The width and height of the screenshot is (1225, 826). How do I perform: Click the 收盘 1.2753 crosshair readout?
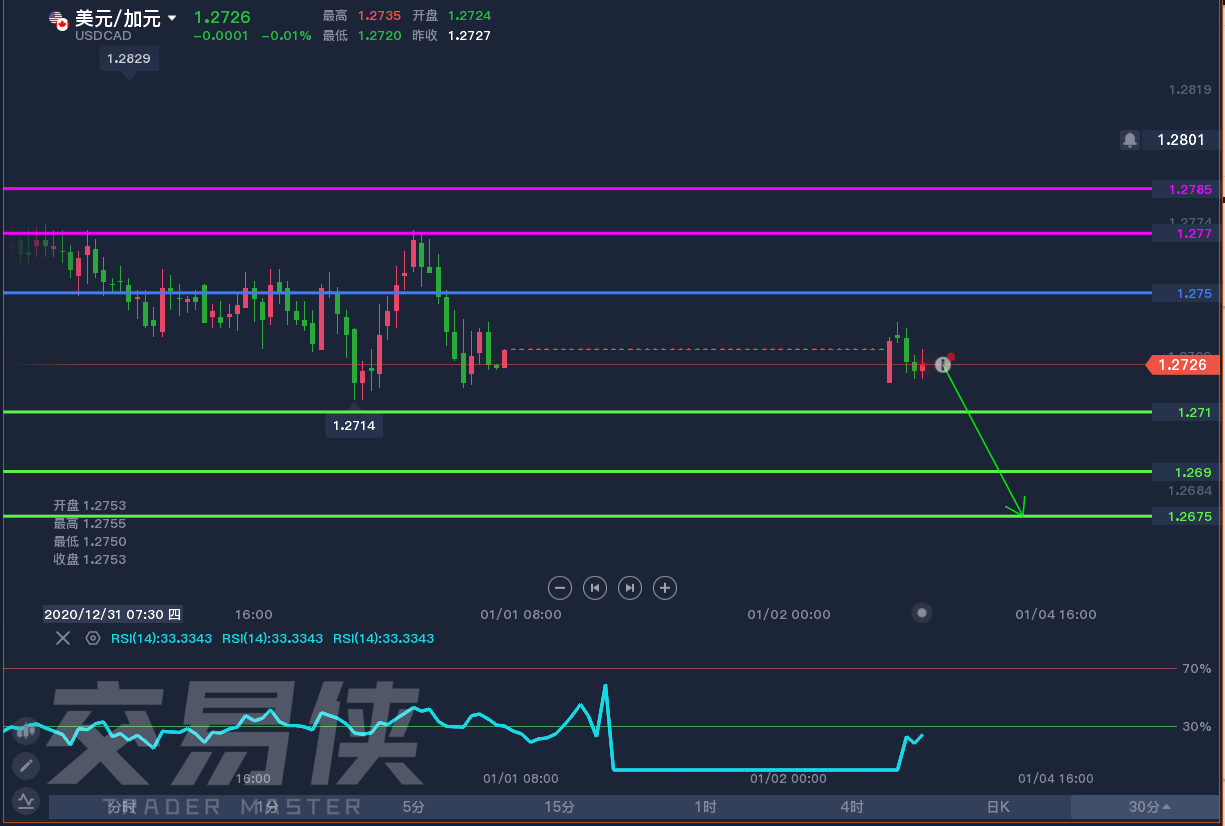tap(90, 560)
